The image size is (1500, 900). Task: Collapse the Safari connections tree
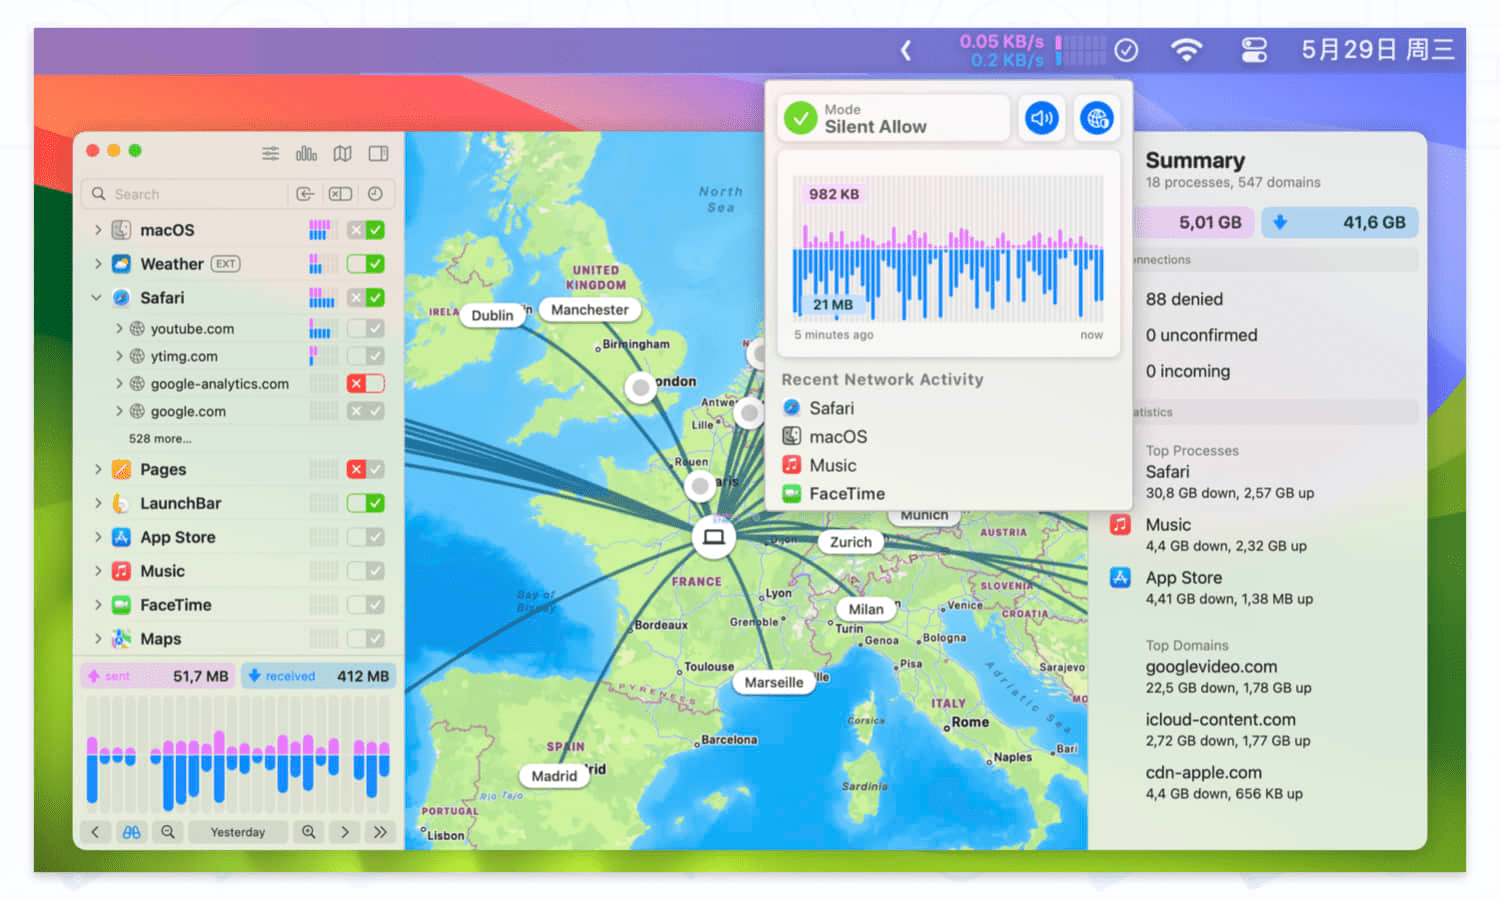click(97, 298)
